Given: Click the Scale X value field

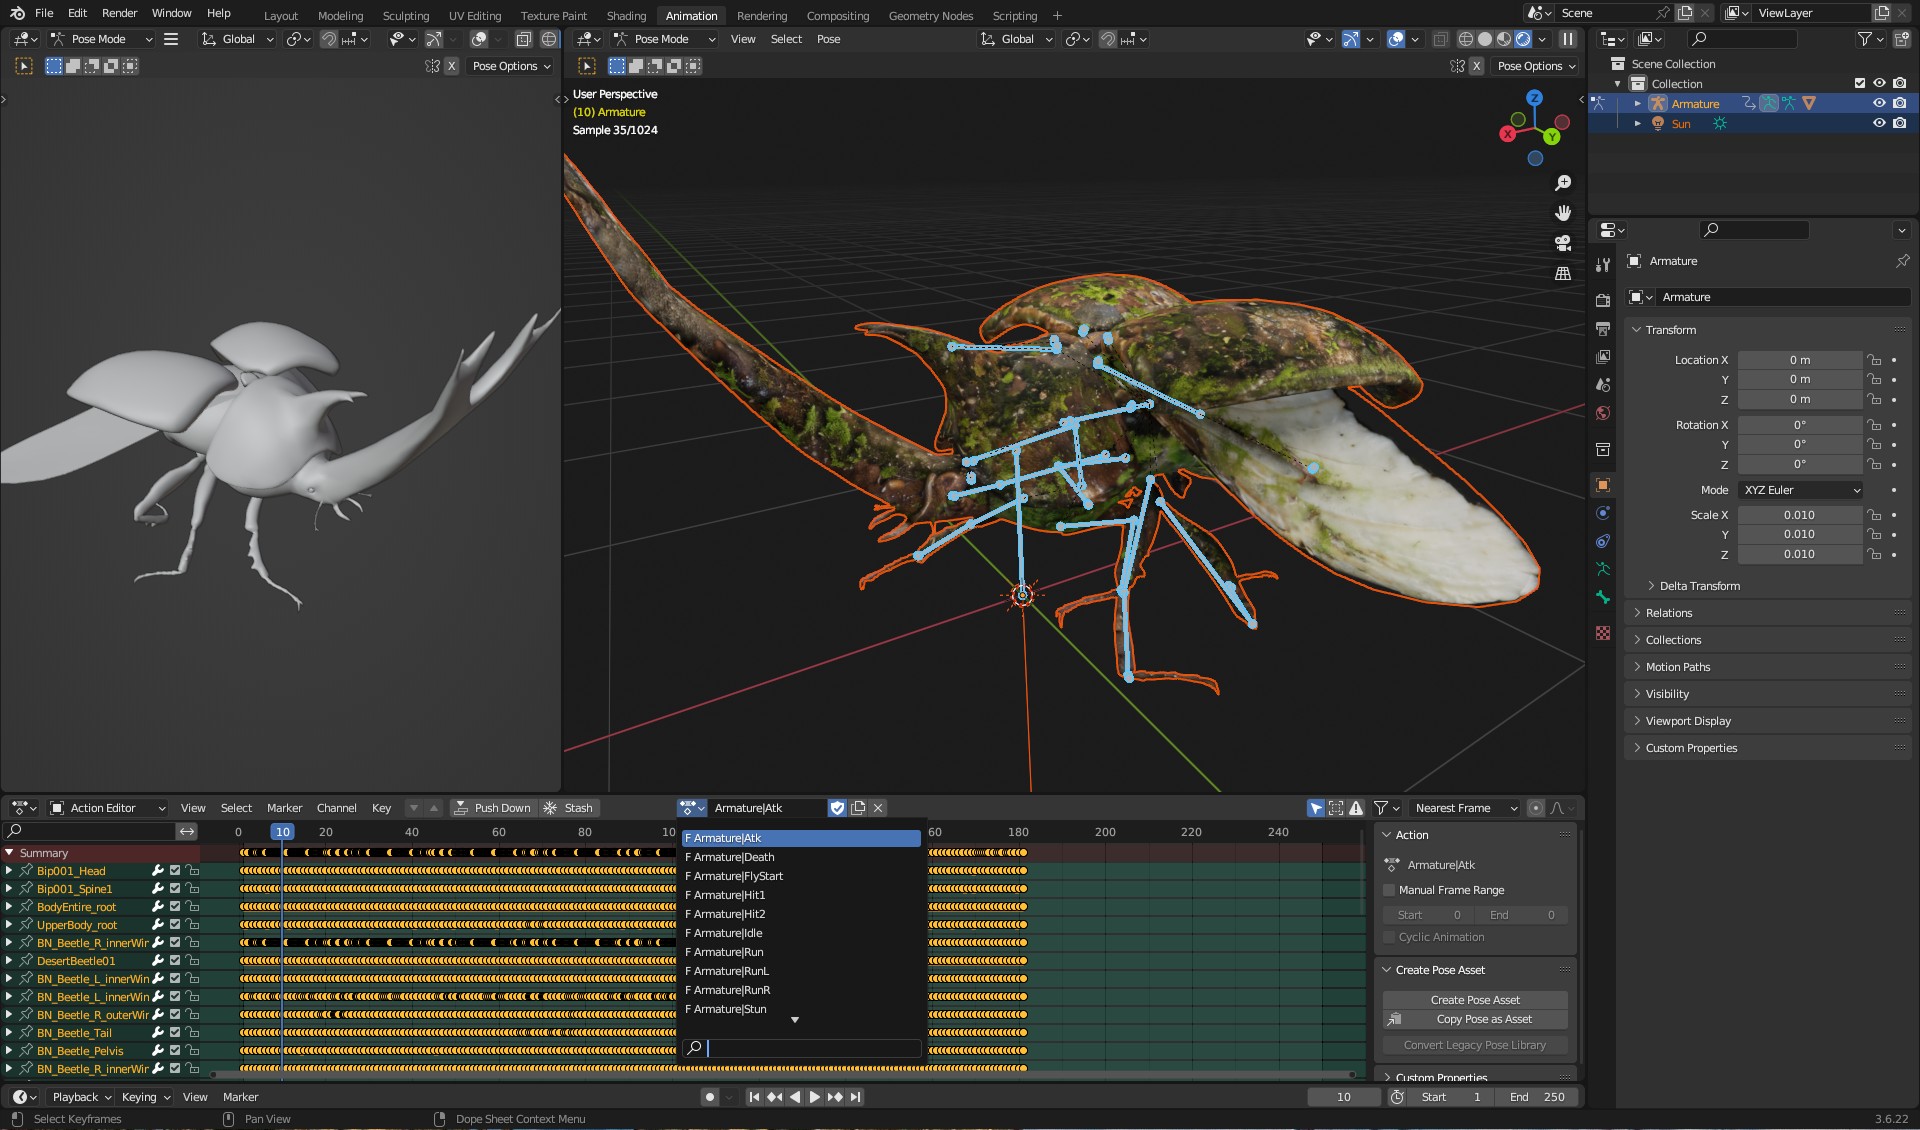Looking at the screenshot, I should coord(1798,515).
